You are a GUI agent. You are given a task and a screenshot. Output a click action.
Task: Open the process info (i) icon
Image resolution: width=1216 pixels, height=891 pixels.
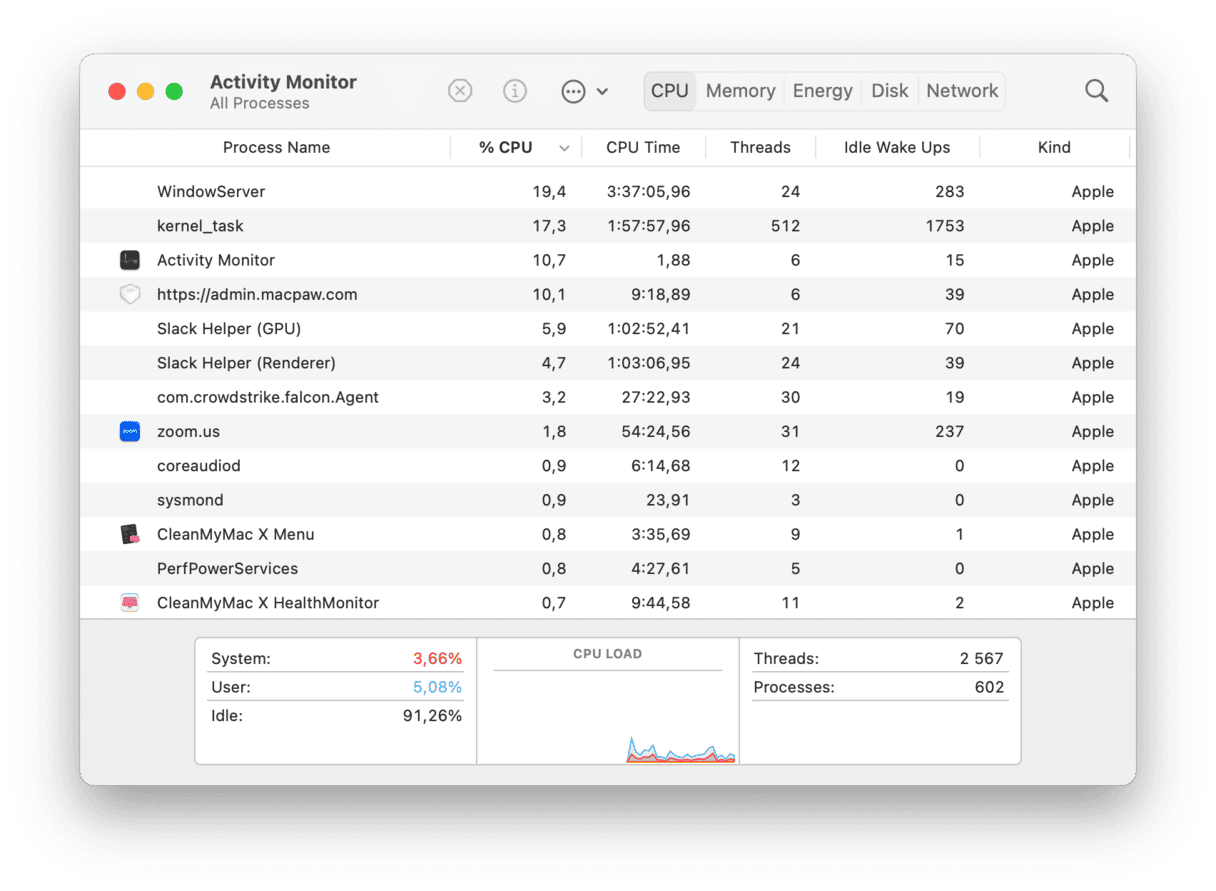(x=515, y=91)
